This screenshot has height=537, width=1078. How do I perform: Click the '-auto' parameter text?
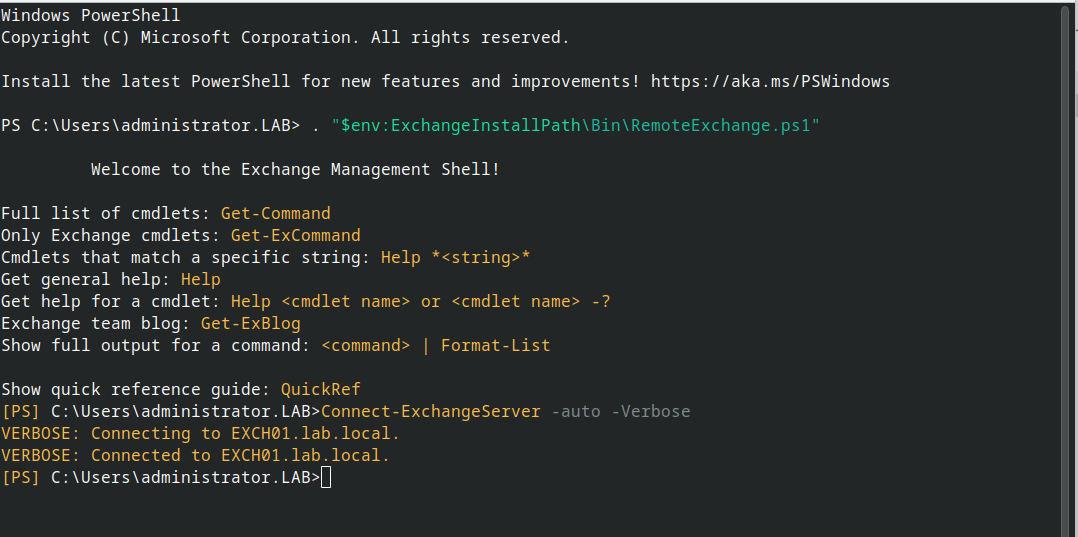575,411
